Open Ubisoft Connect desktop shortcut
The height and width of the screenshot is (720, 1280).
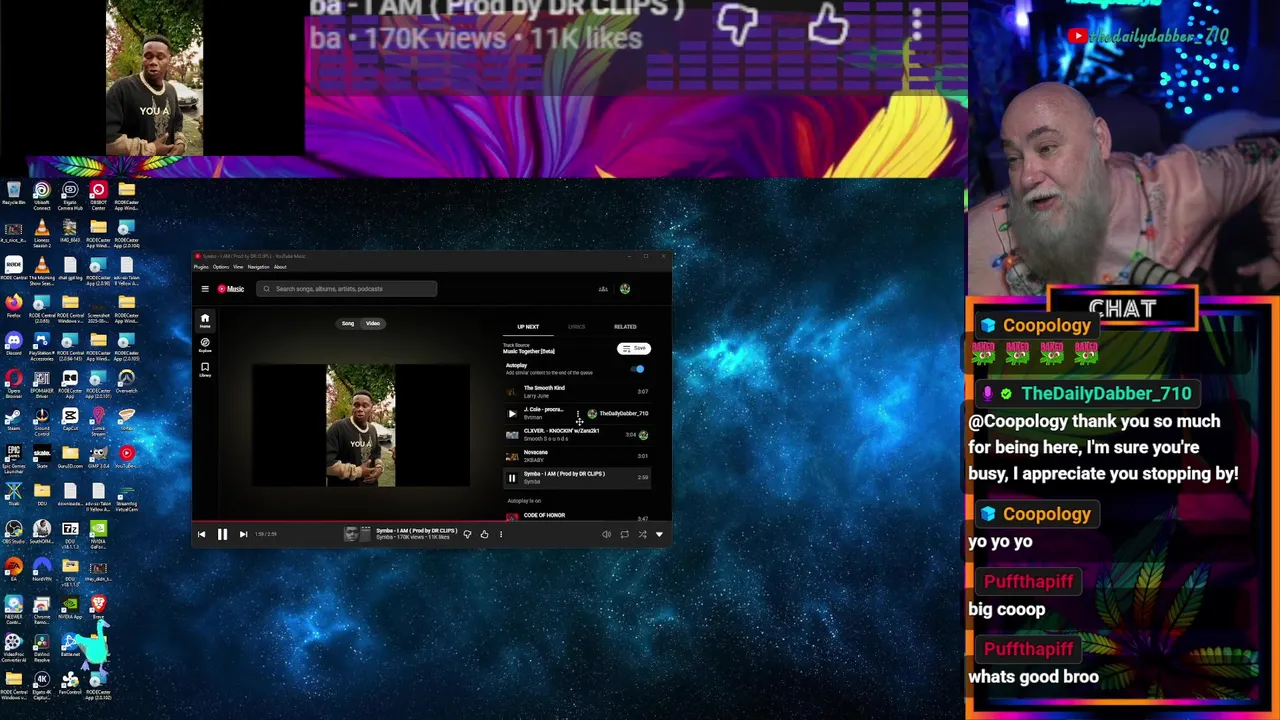point(42,195)
